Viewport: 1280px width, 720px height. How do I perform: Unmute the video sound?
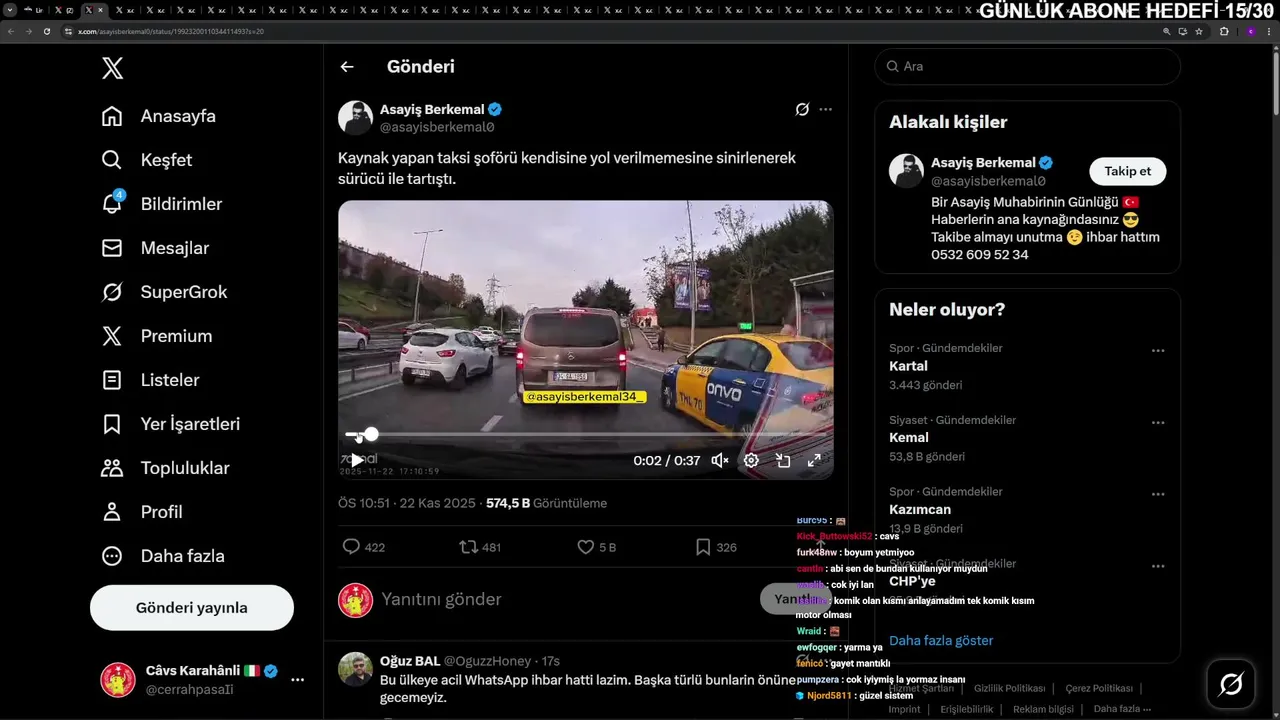click(x=720, y=460)
